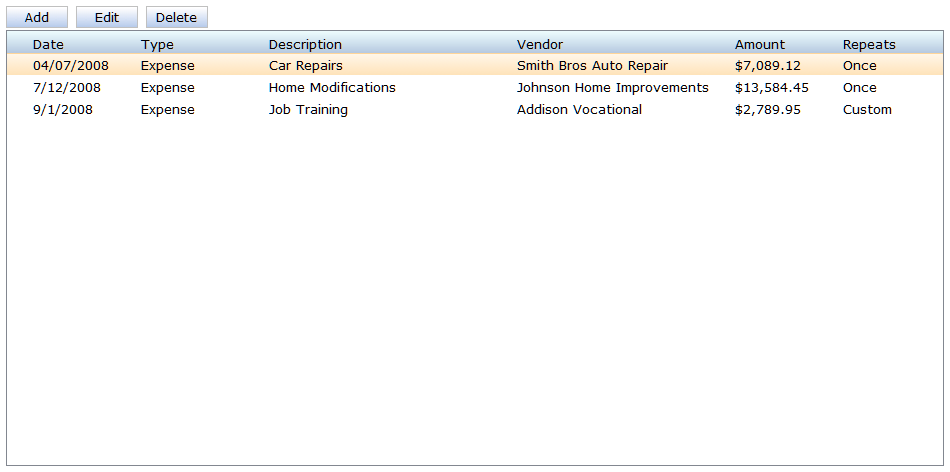
Task: Click the $13,584.45 amount cell
Action: pyautogui.click(x=771, y=87)
